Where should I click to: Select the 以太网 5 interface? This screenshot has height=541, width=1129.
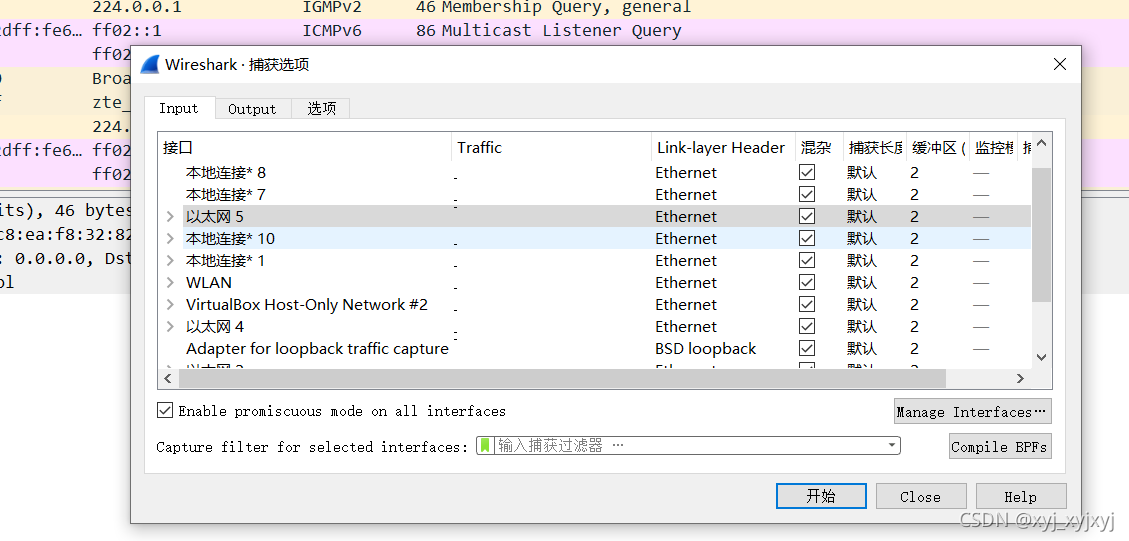click(x=215, y=217)
